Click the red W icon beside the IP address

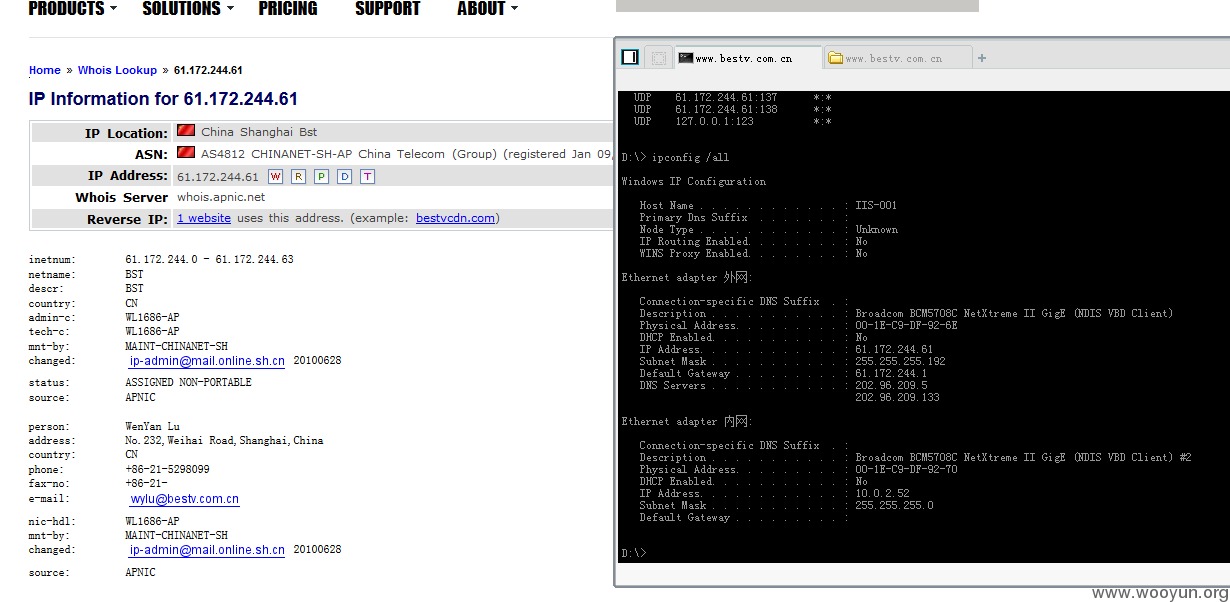275,176
